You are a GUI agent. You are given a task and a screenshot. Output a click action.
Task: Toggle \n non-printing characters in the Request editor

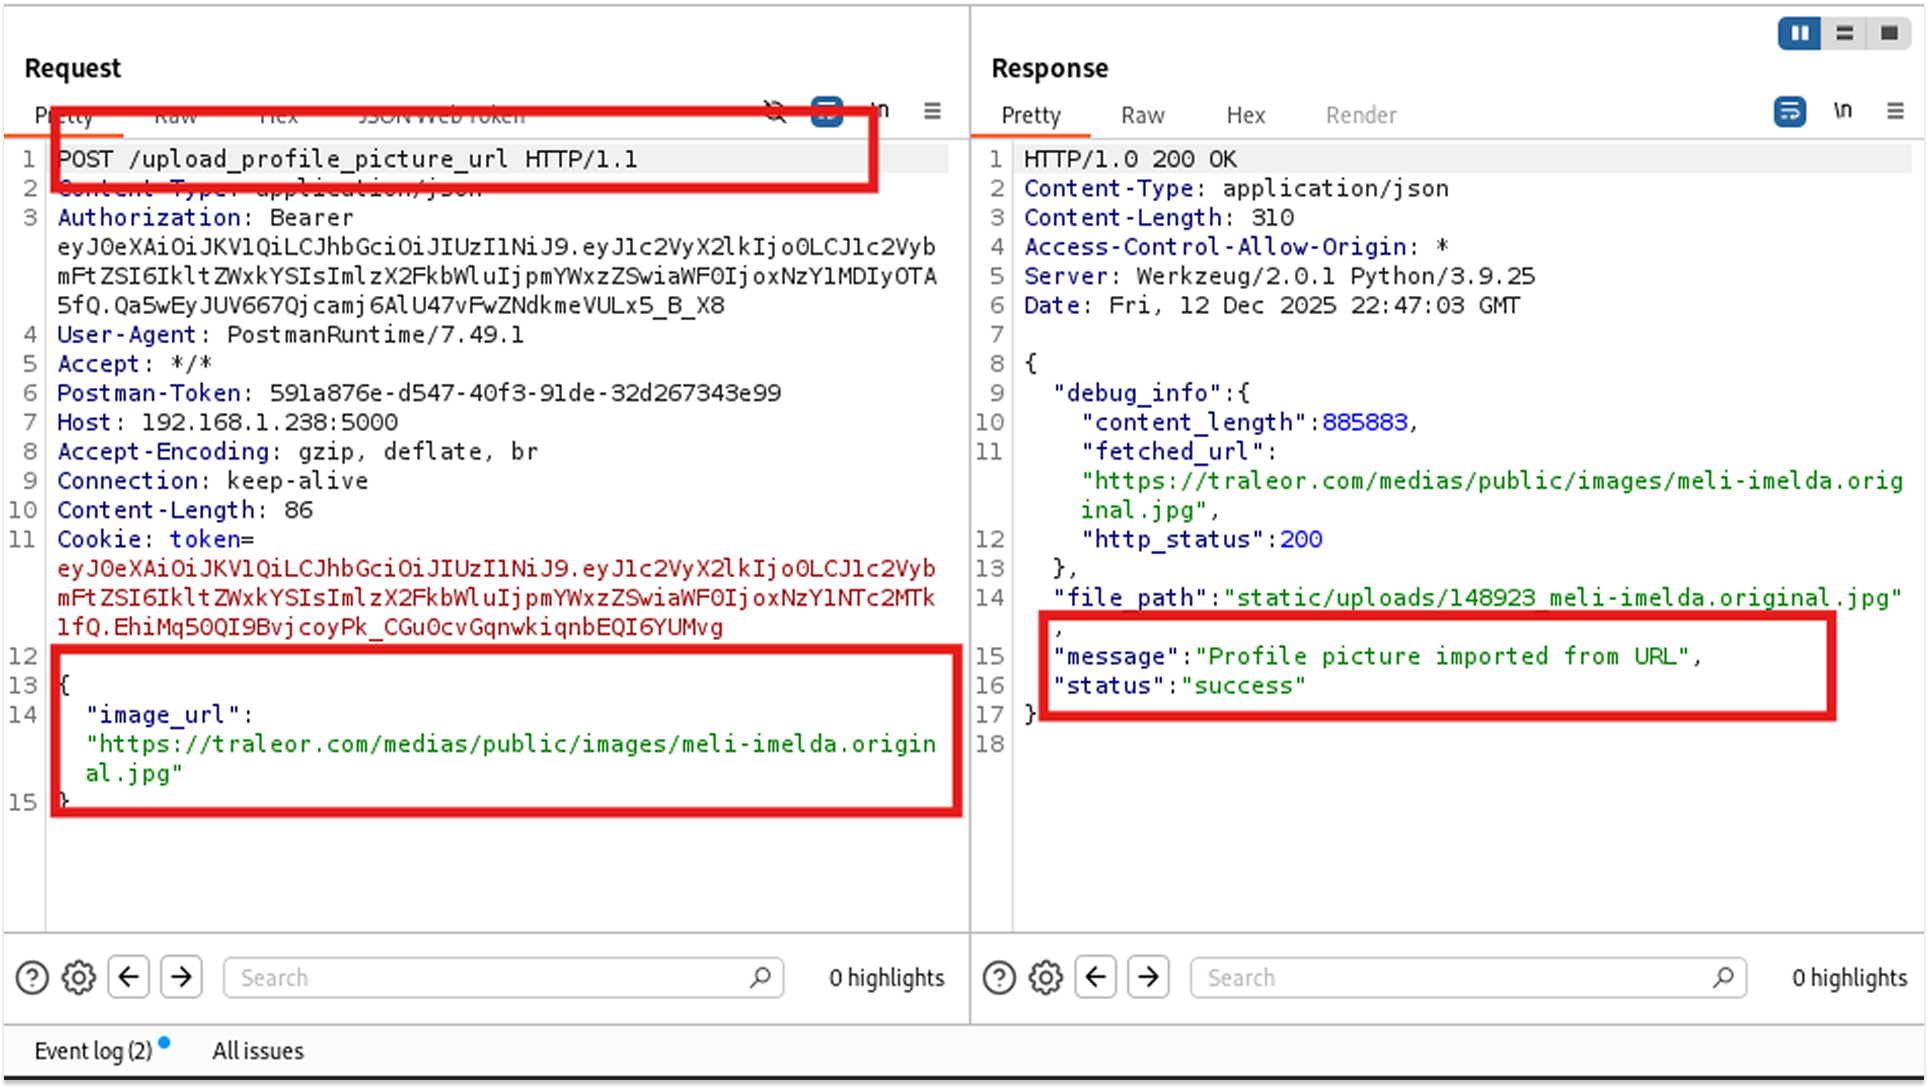879,111
